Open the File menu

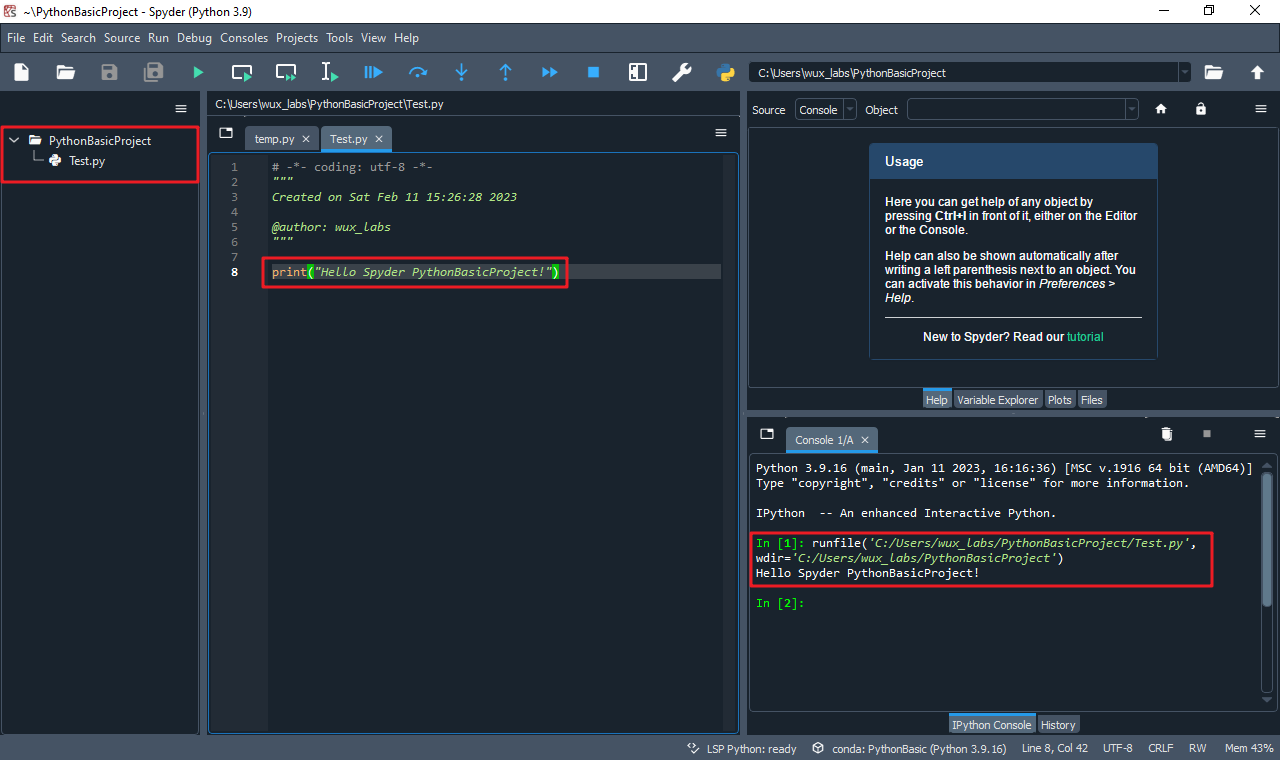16,38
